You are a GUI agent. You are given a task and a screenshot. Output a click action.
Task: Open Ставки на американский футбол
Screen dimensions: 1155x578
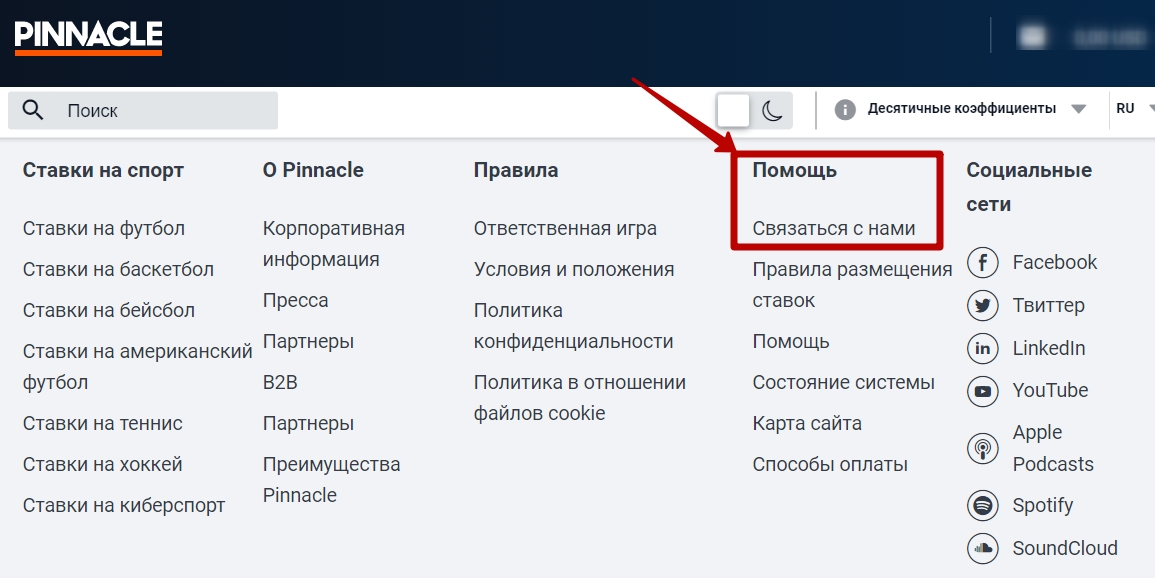pyautogui.click(x=138, y=367)
